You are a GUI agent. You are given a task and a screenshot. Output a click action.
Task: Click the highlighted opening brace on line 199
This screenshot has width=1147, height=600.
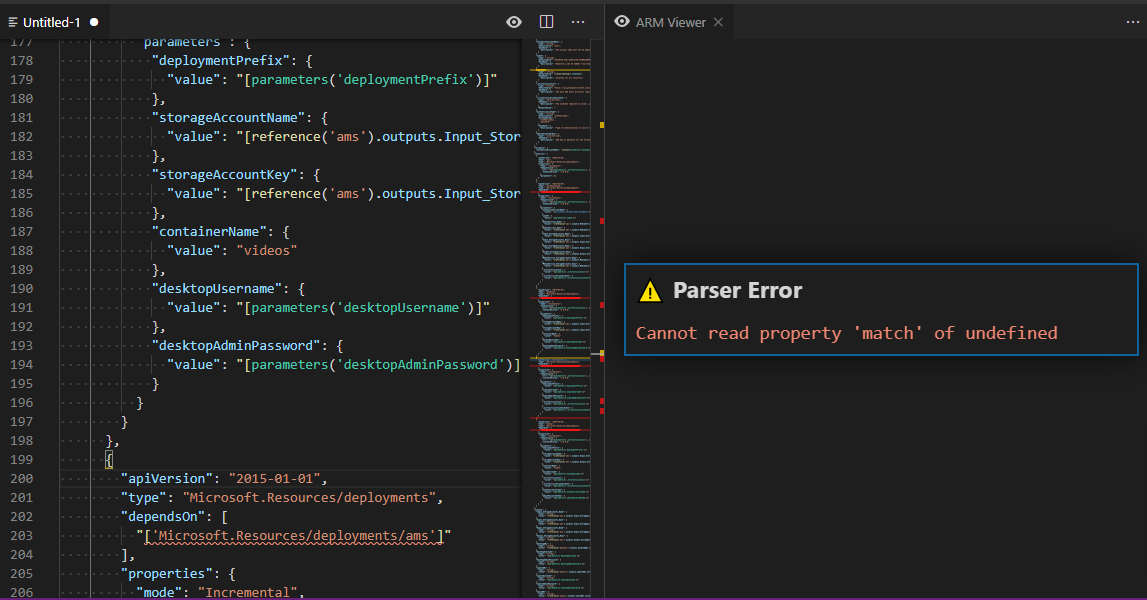(x=109, y=460)
